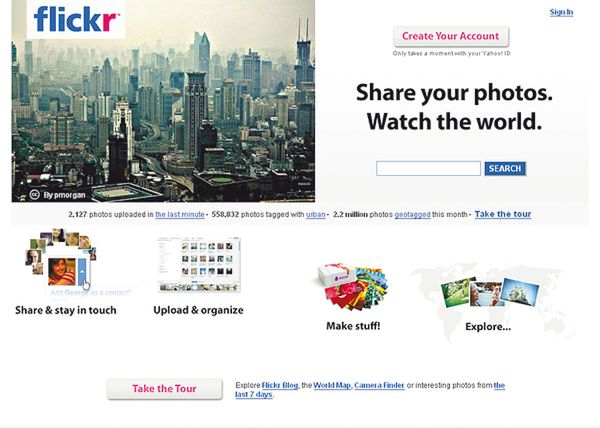Click the blue SEARCH button

pyautogui.click(x=505, y=169)
